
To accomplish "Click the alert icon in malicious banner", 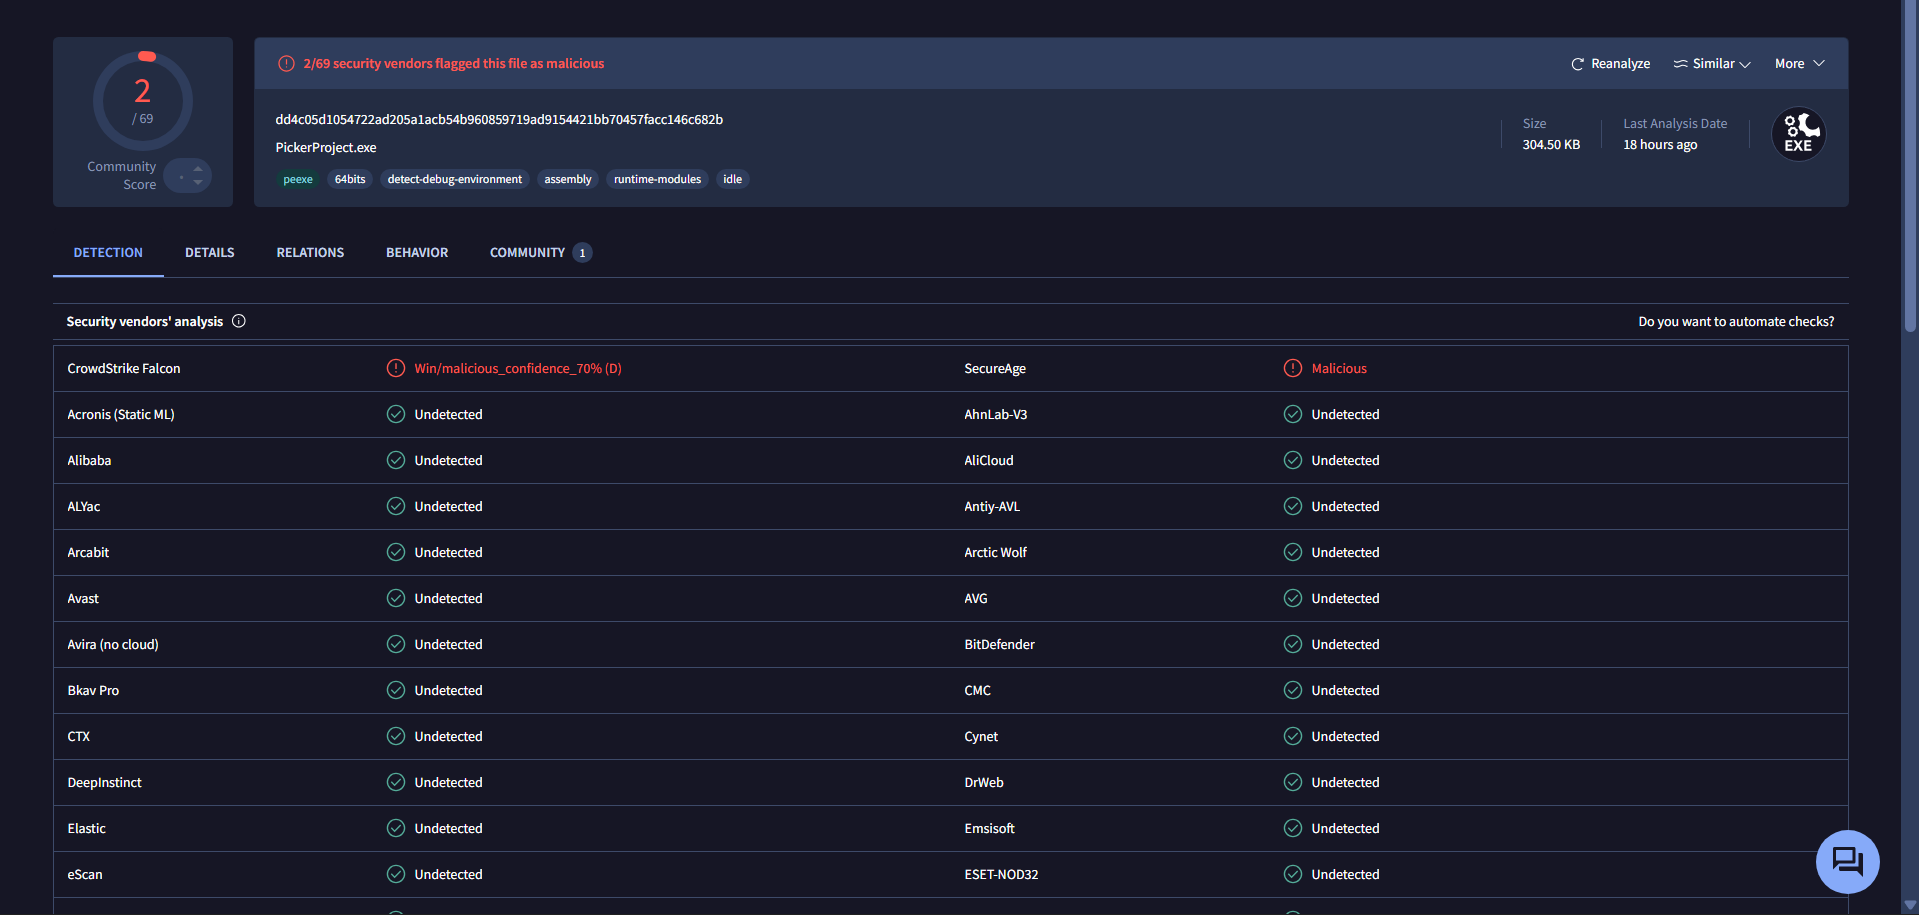I will point(286,64).
